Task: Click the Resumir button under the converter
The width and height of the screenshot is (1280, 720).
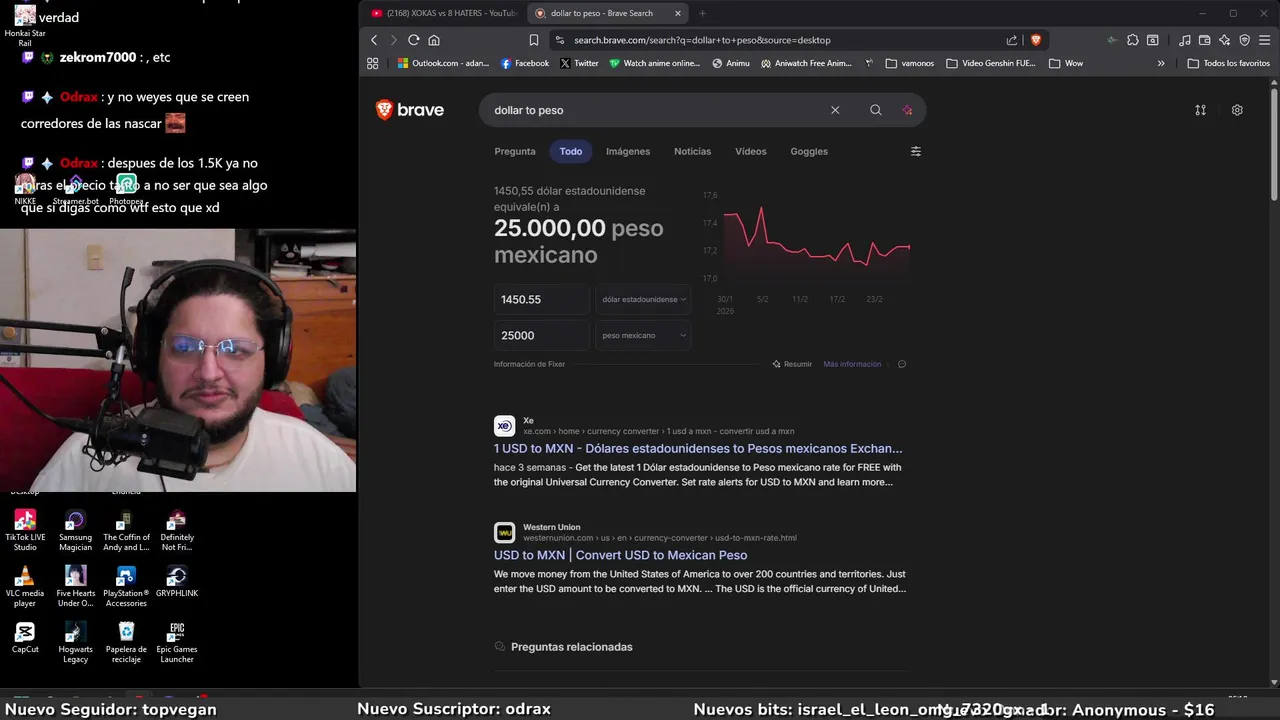Action: [x=792, y=364]
